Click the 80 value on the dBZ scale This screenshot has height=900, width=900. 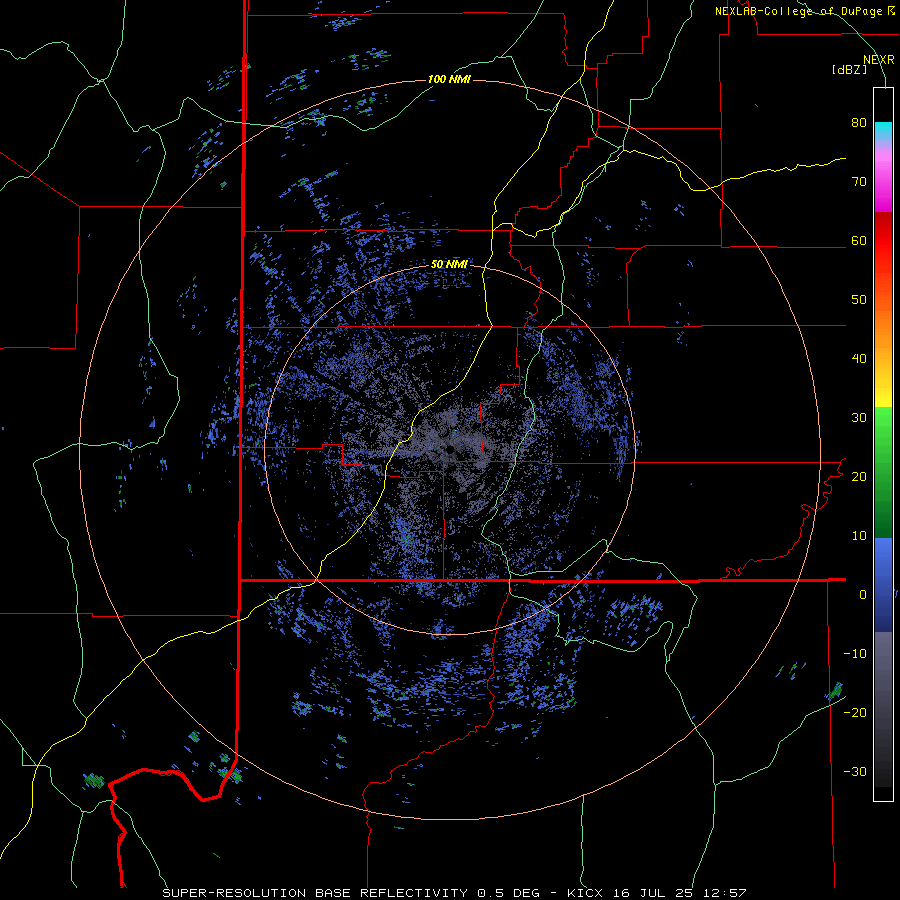(x=859, y=123)
